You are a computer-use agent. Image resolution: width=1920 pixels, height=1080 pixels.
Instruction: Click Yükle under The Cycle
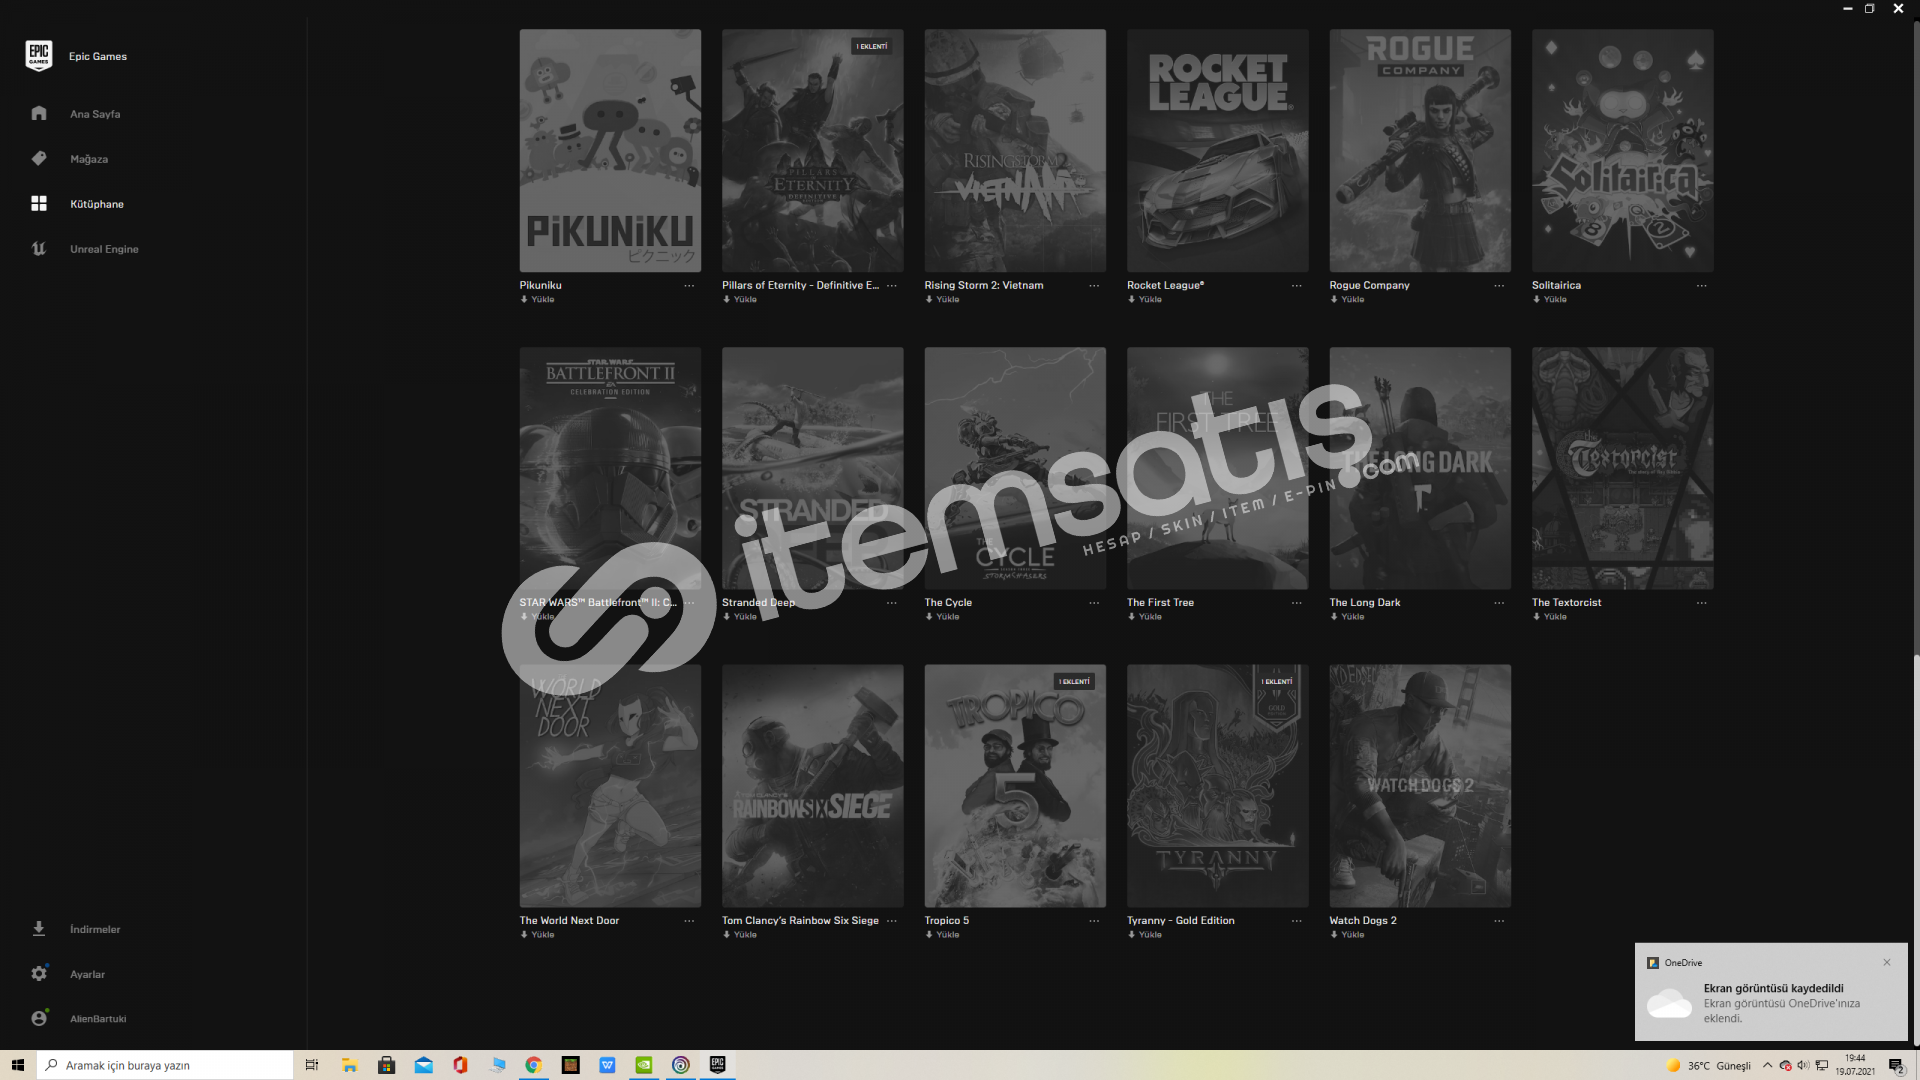(942, 617)
